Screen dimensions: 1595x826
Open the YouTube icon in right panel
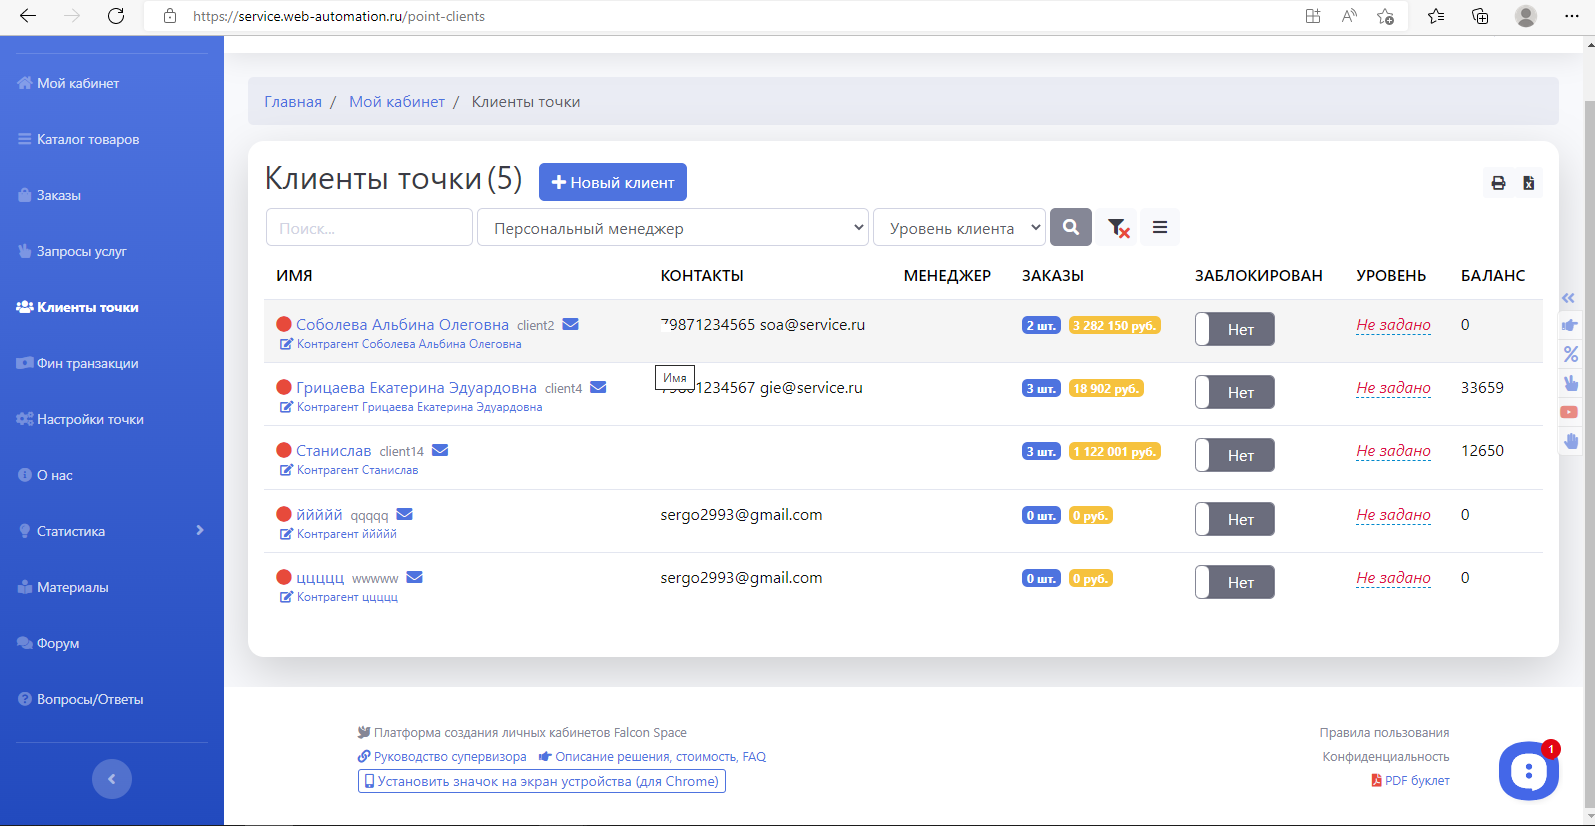click(x=1569, y=412)
